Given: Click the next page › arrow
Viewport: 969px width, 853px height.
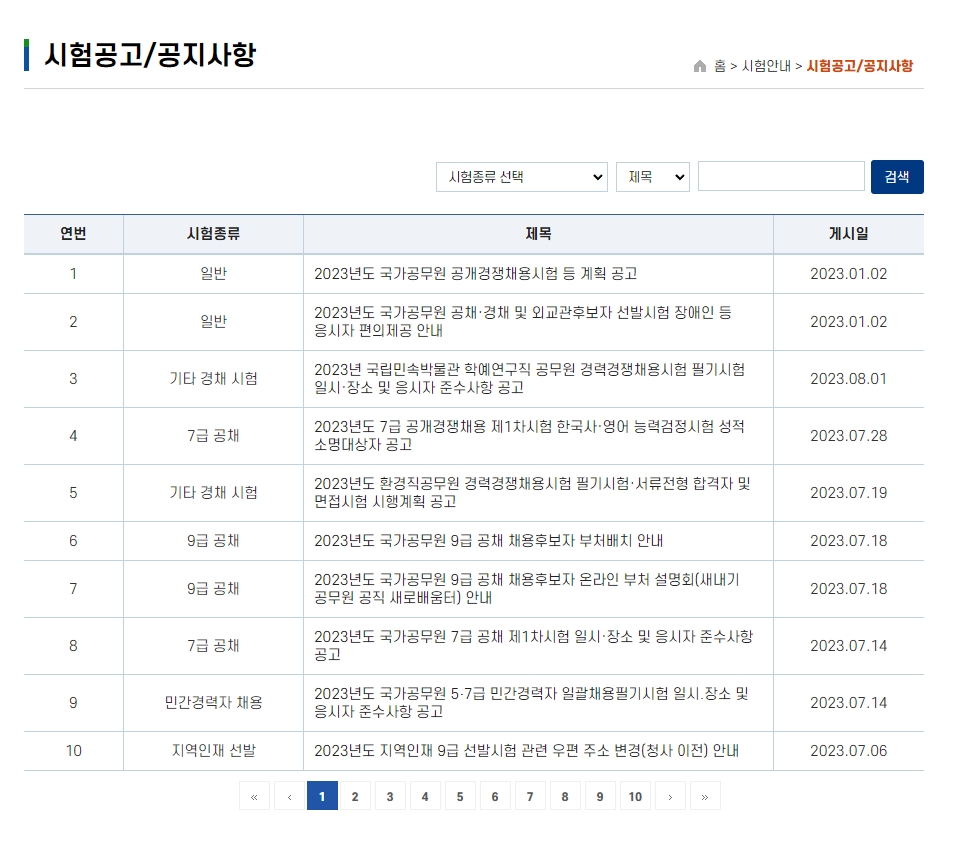Looking at the screenshot, I should 671,796.
